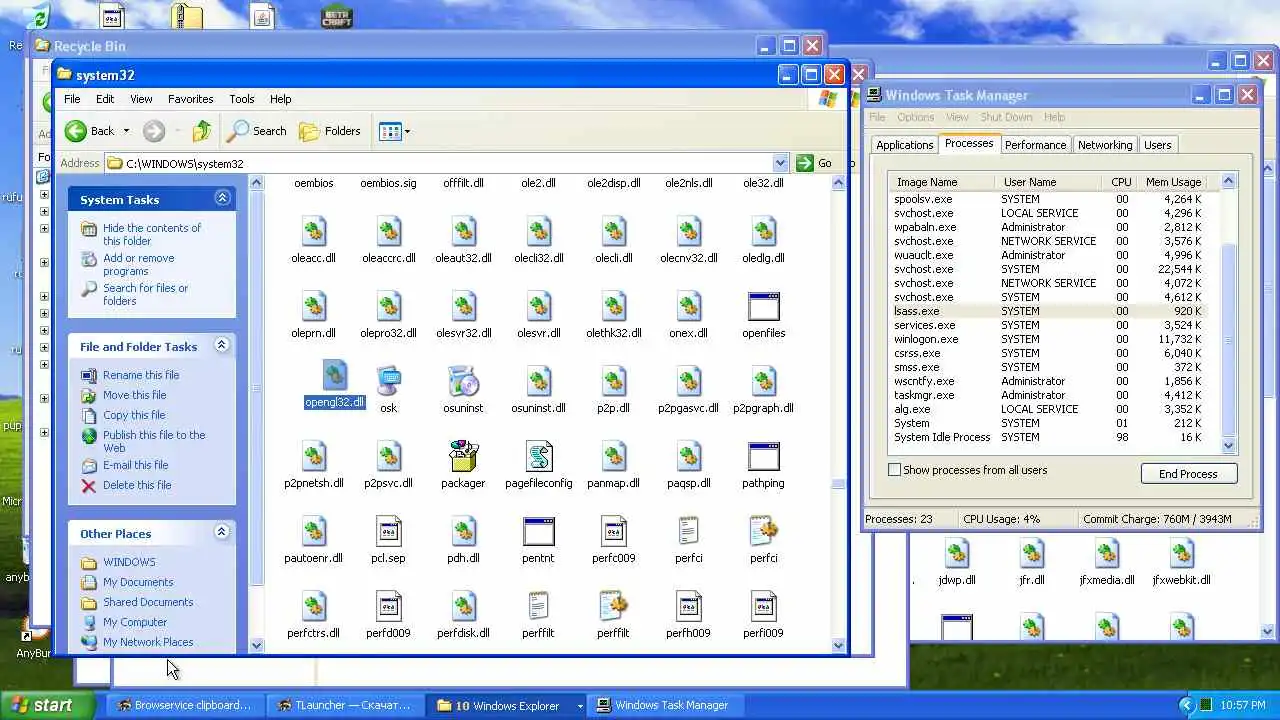Click the process list scroll up arrow
Screen dimensions: 1280x720
coord(1229,181)
